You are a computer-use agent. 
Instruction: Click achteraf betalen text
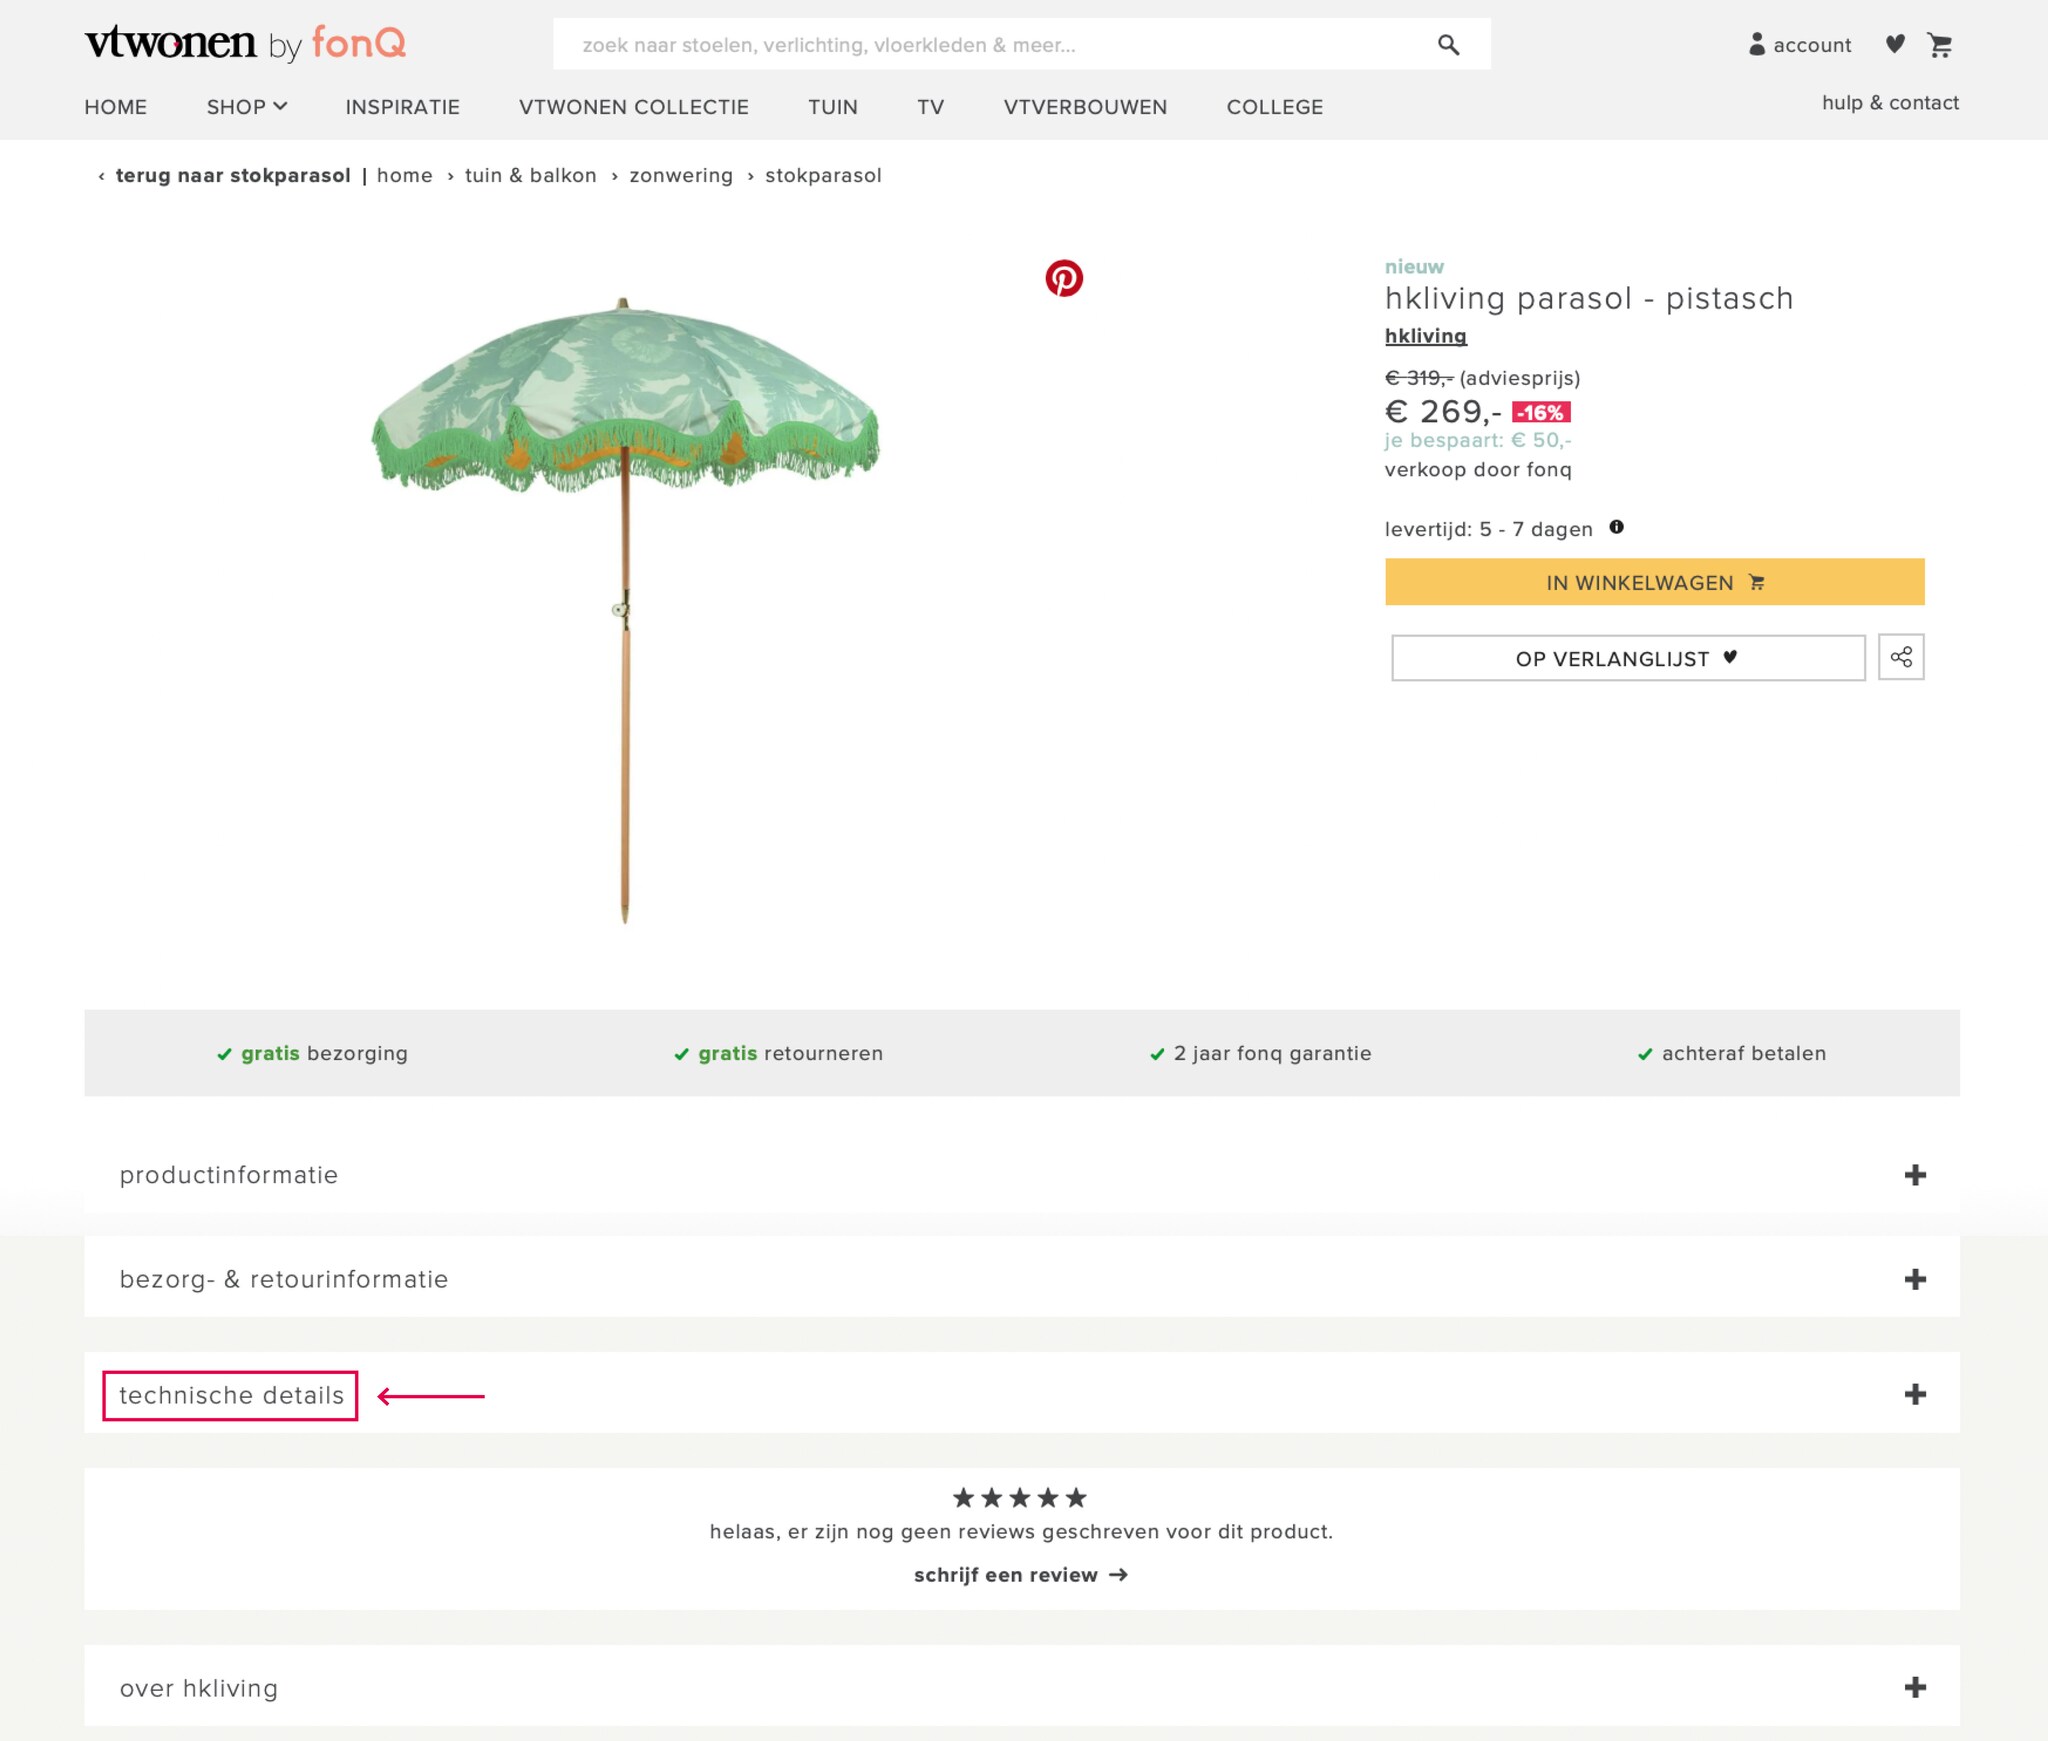coord(1744,1053)
